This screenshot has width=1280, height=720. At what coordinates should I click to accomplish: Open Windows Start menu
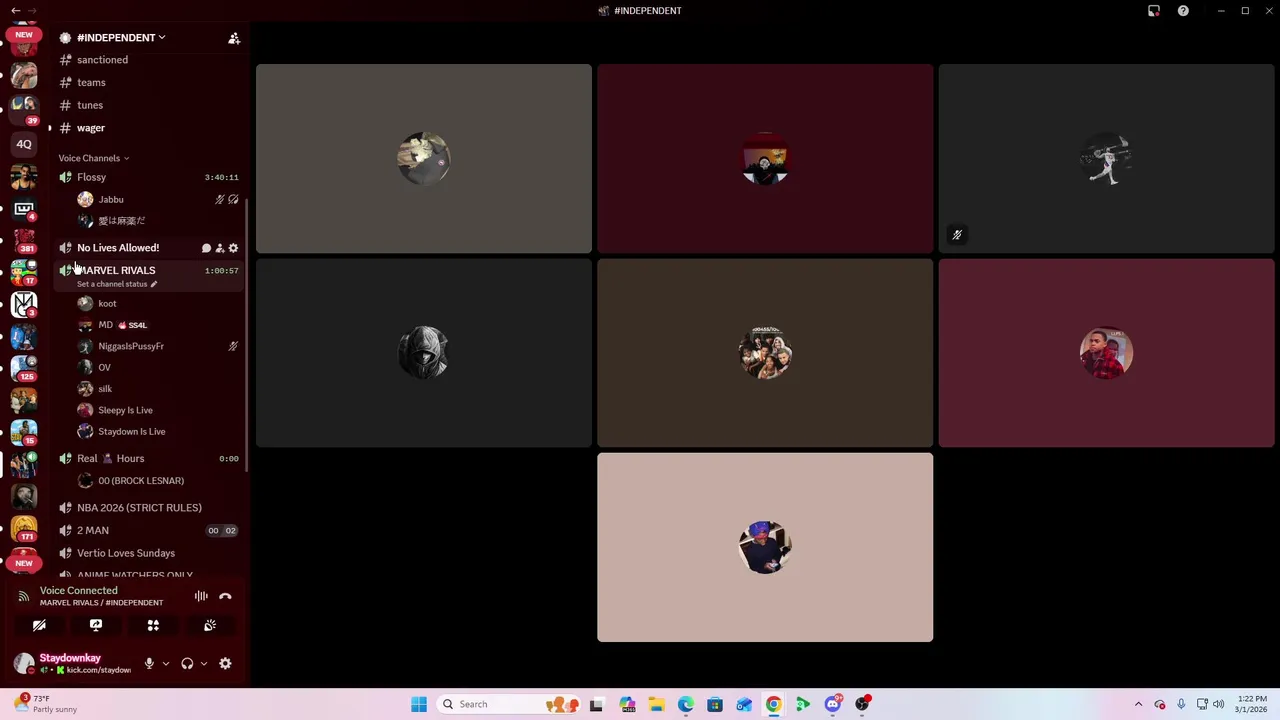click(x=419, y=704)
